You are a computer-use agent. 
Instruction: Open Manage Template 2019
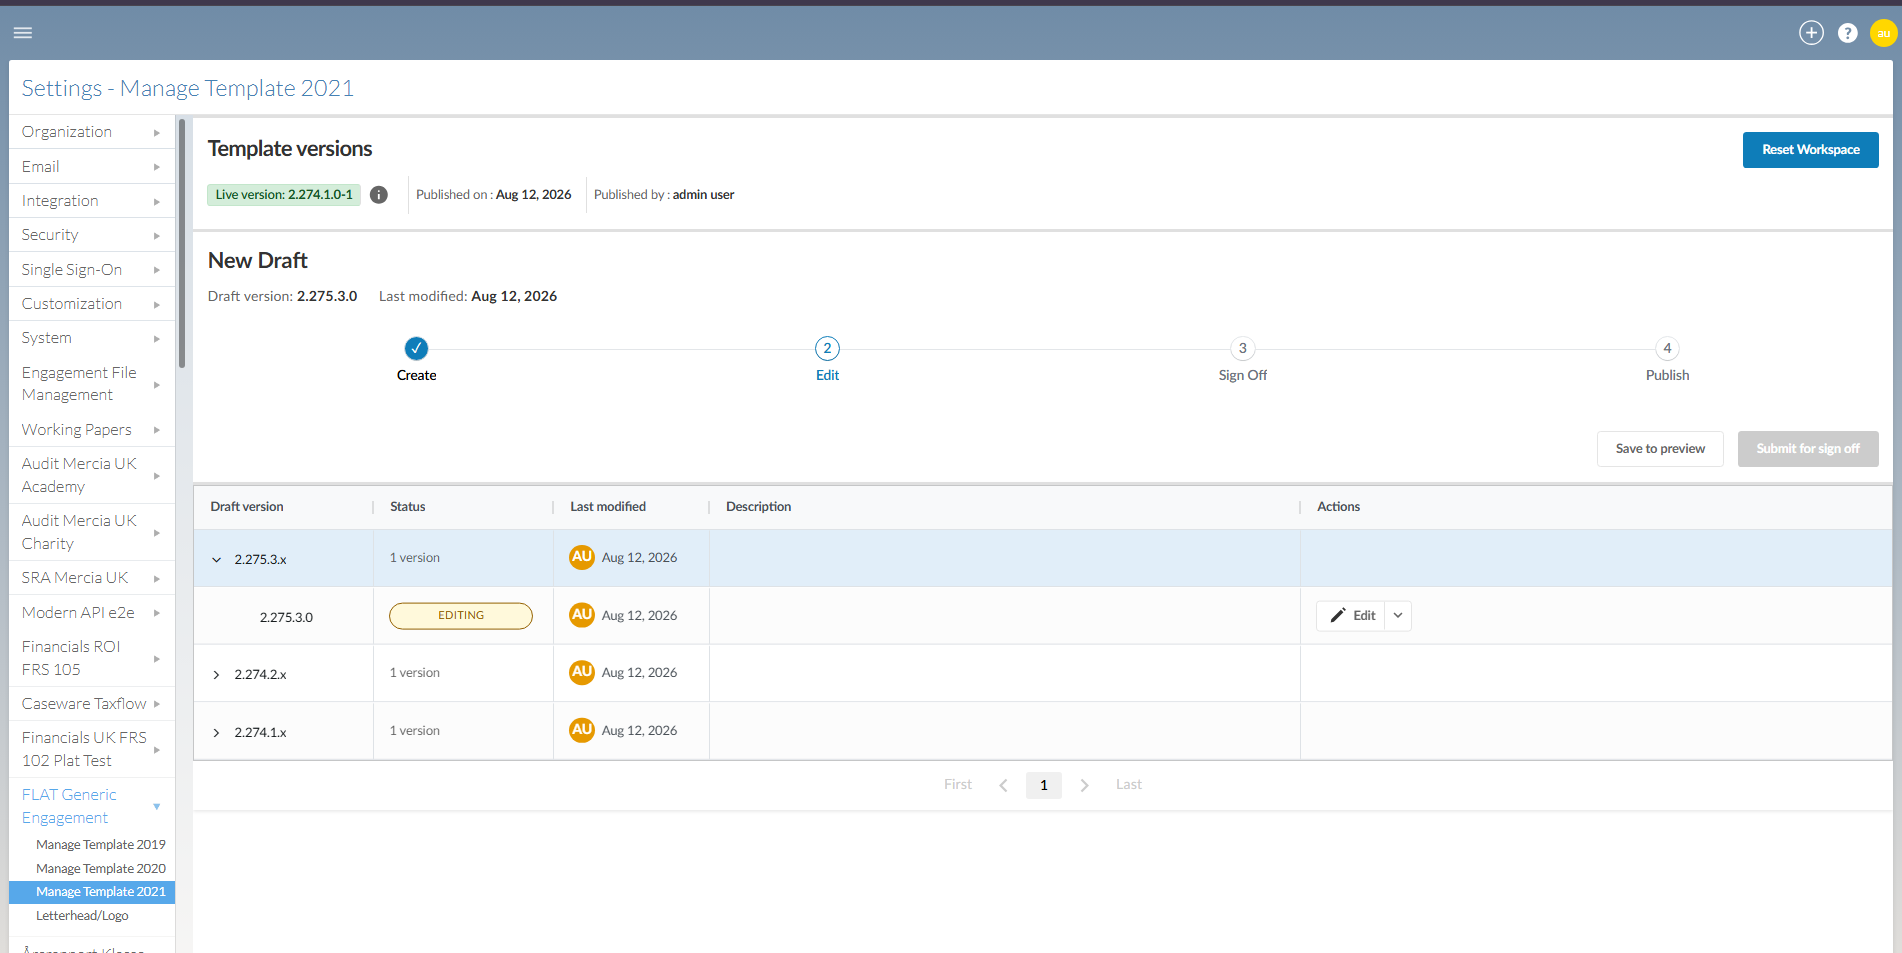(100, 845)
